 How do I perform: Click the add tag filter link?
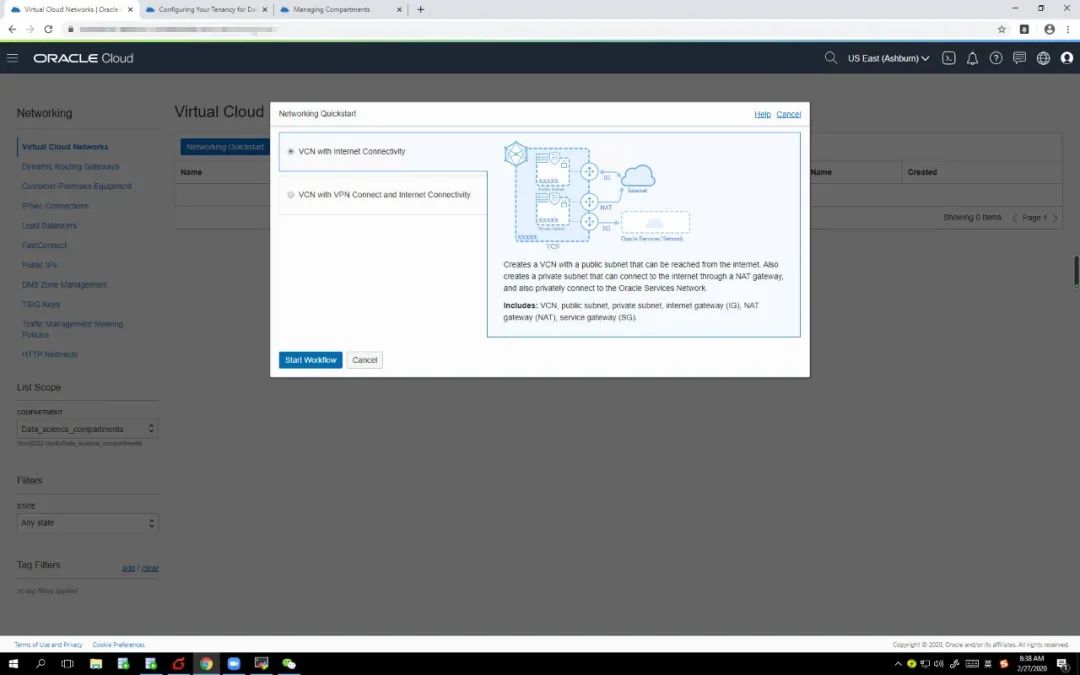[x=128, y=568]
